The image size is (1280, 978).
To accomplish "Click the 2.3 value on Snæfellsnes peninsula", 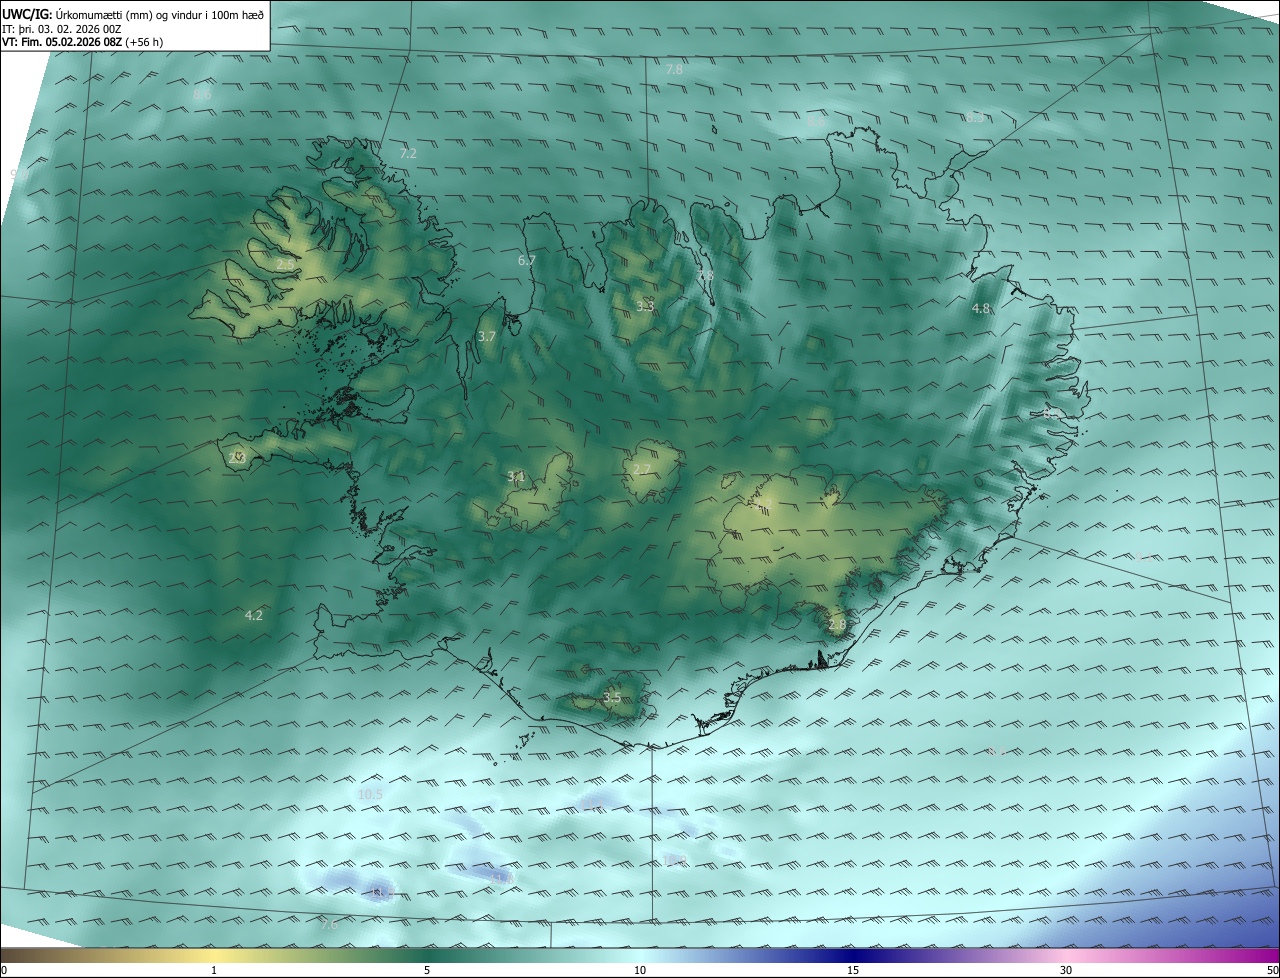I will click(x=237, y=457).
